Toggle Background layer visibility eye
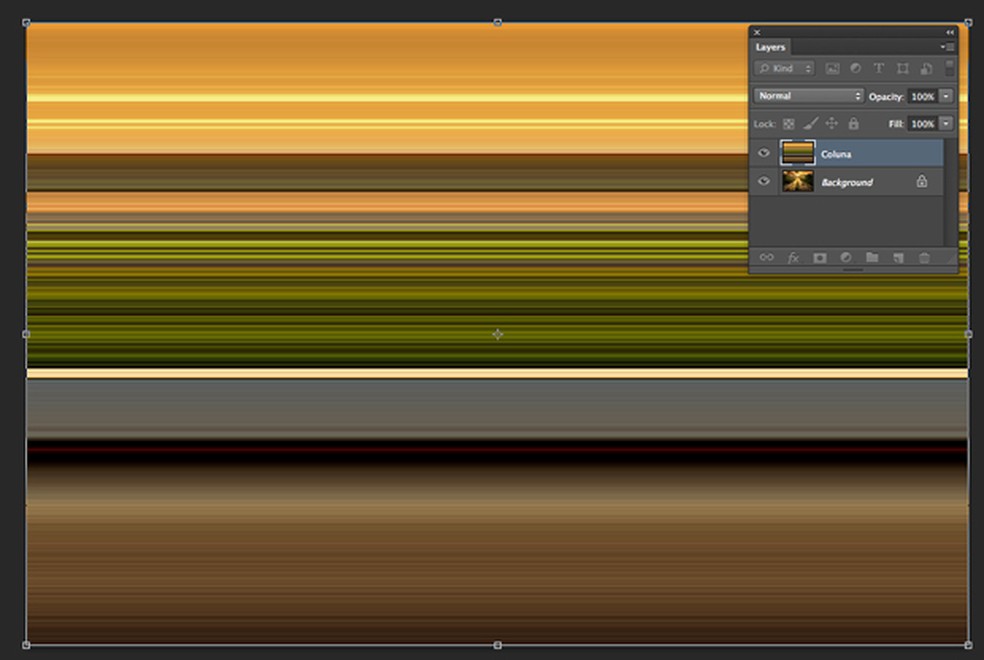The image size is (984, 660). pos(764,182)
